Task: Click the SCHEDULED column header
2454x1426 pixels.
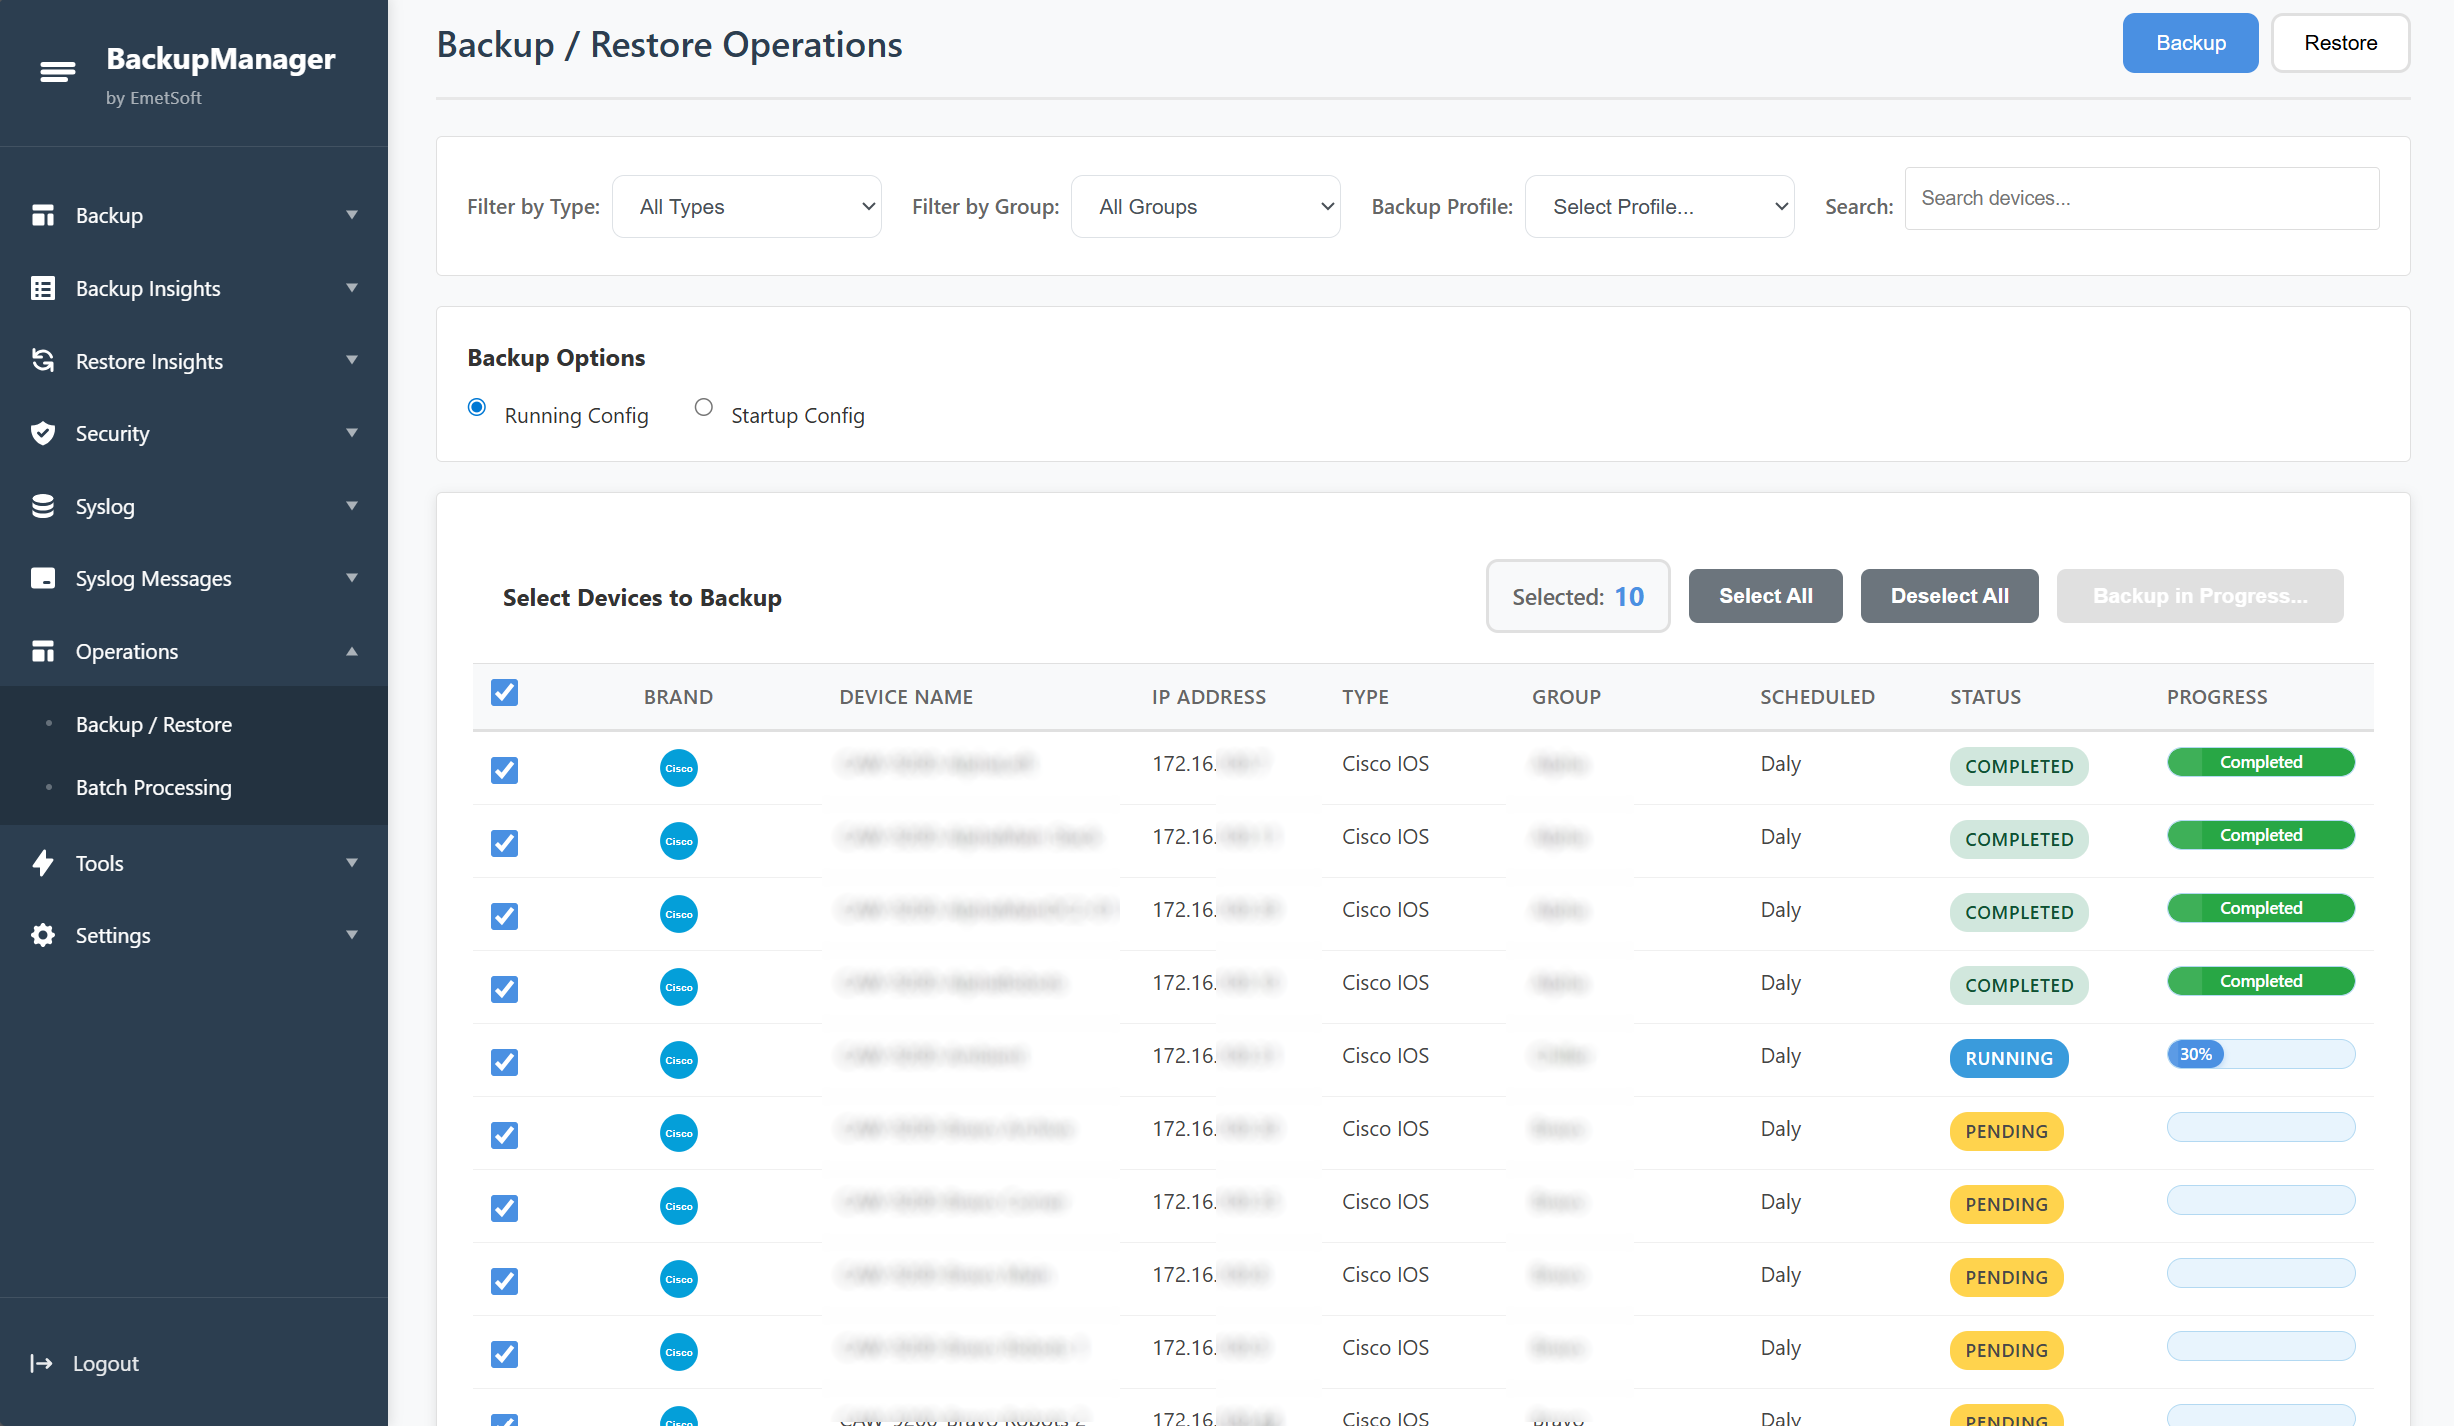Action: tap(1817, 697)
